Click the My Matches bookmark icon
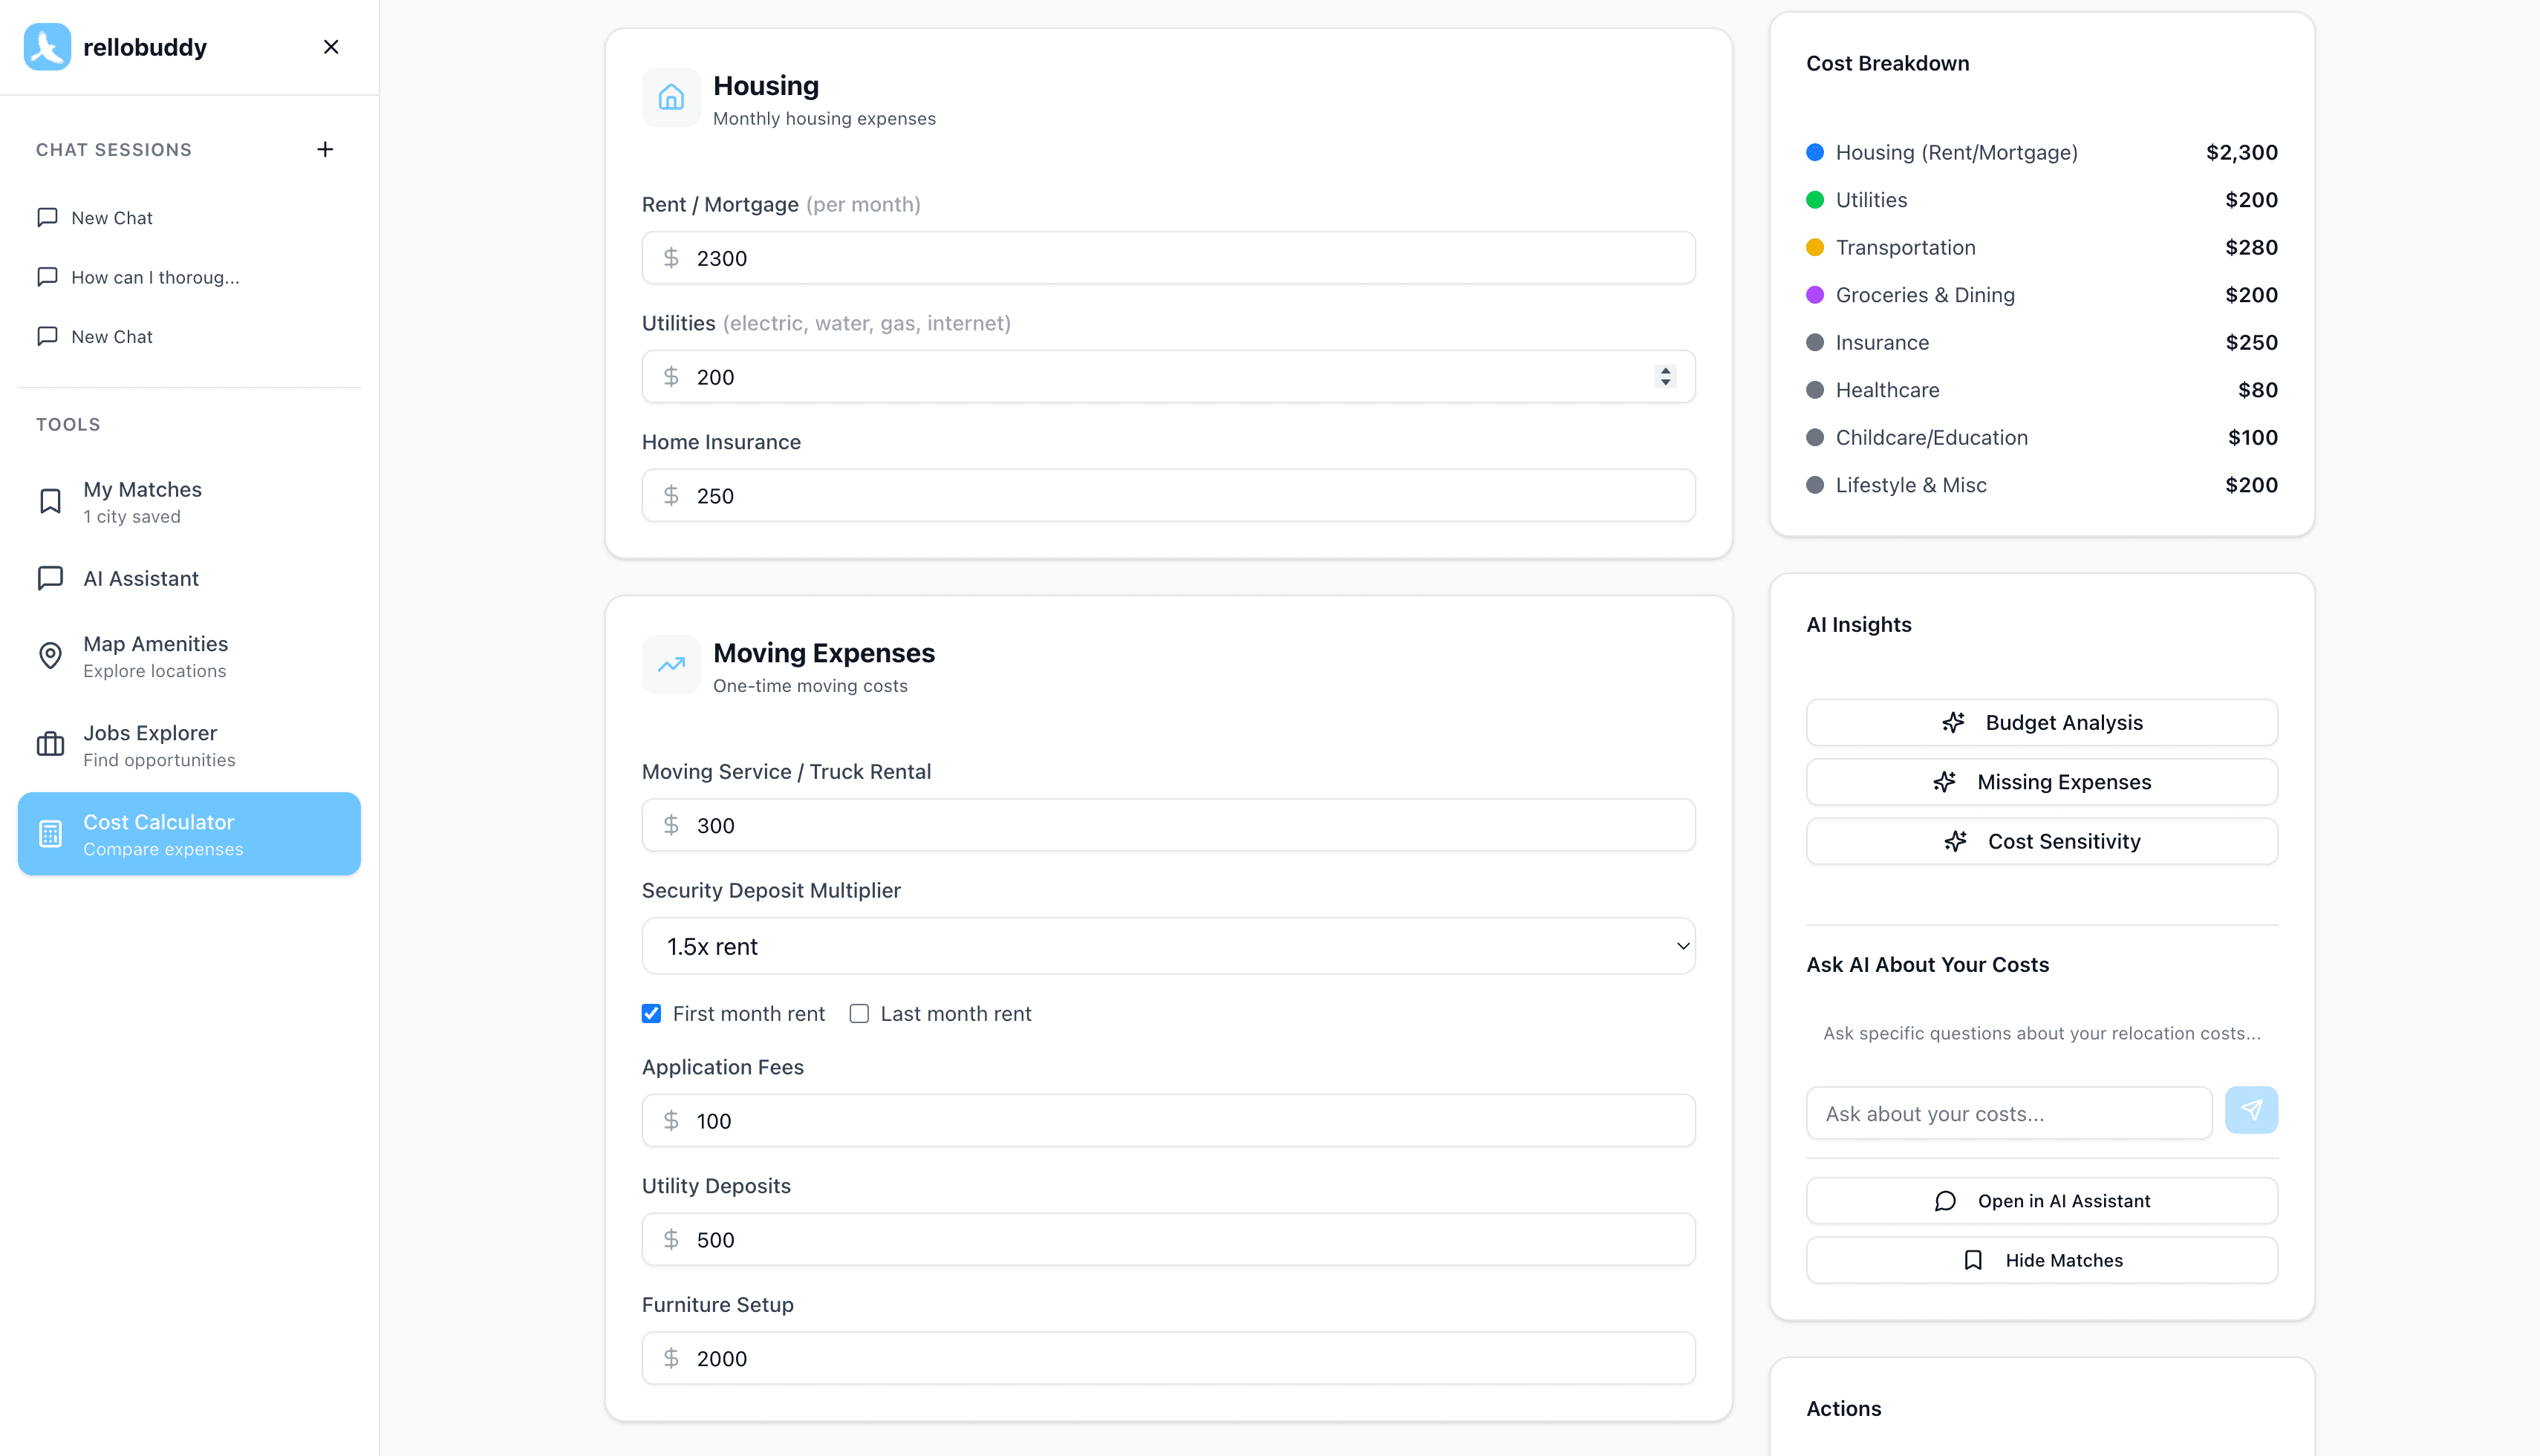 pos(50,501)
